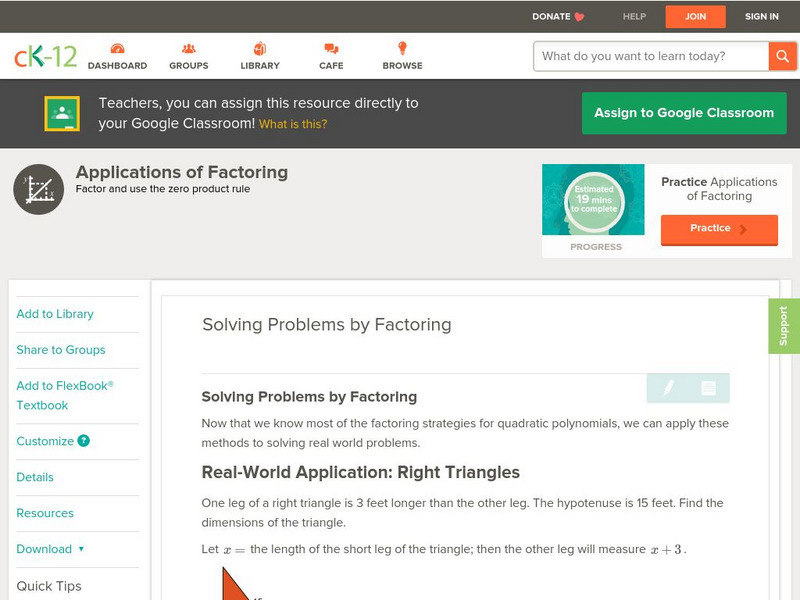This screenshot has width=800, height=600.
Task: Click 'Real-World Application: Right Triangles' heading
Action: pos(361,472)
